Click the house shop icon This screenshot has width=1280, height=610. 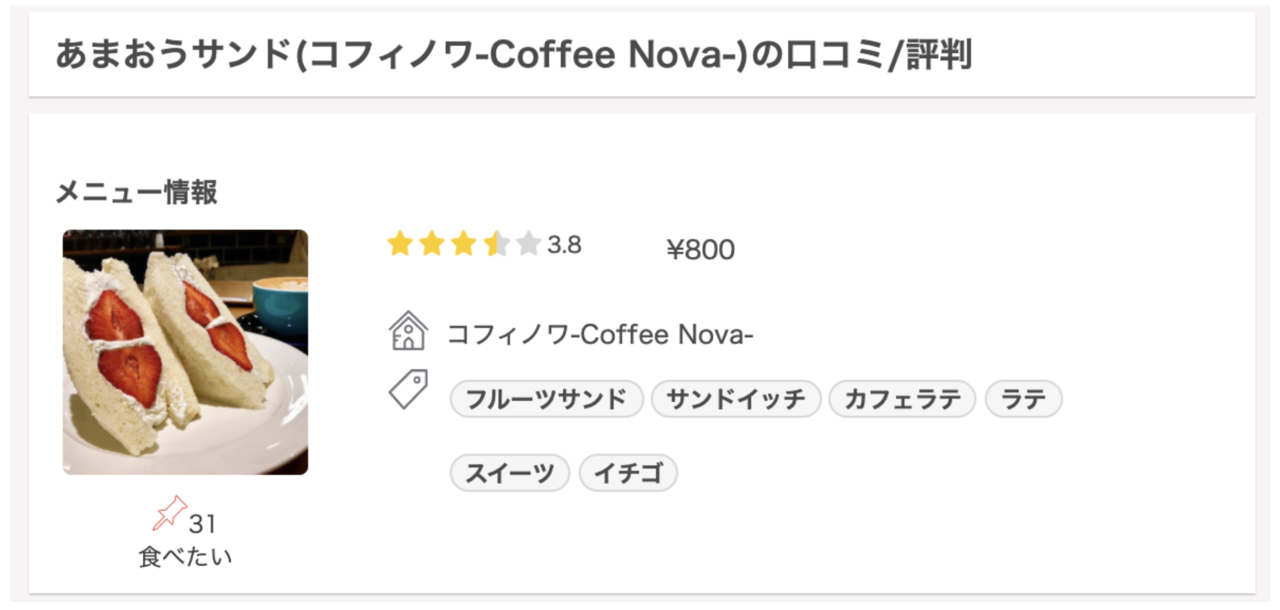(x=408, y=331)
